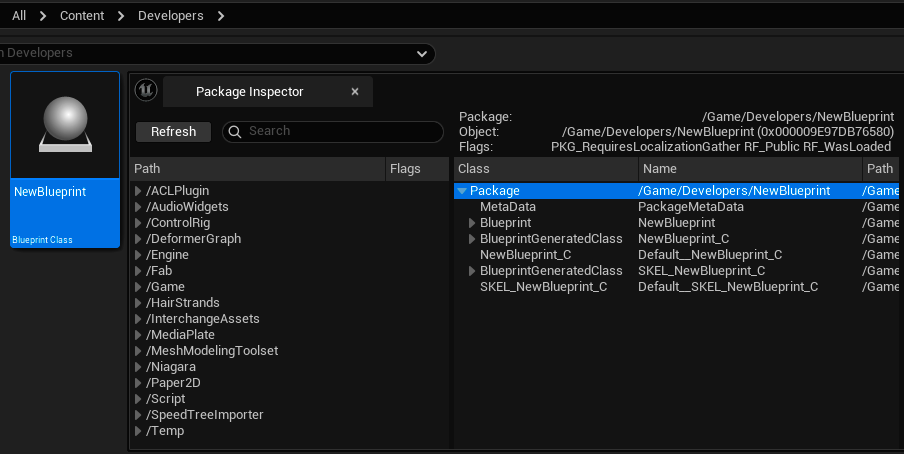Sort by the Class column header
The height and width of the screenshot is (454, 904).
pos(545,169)
